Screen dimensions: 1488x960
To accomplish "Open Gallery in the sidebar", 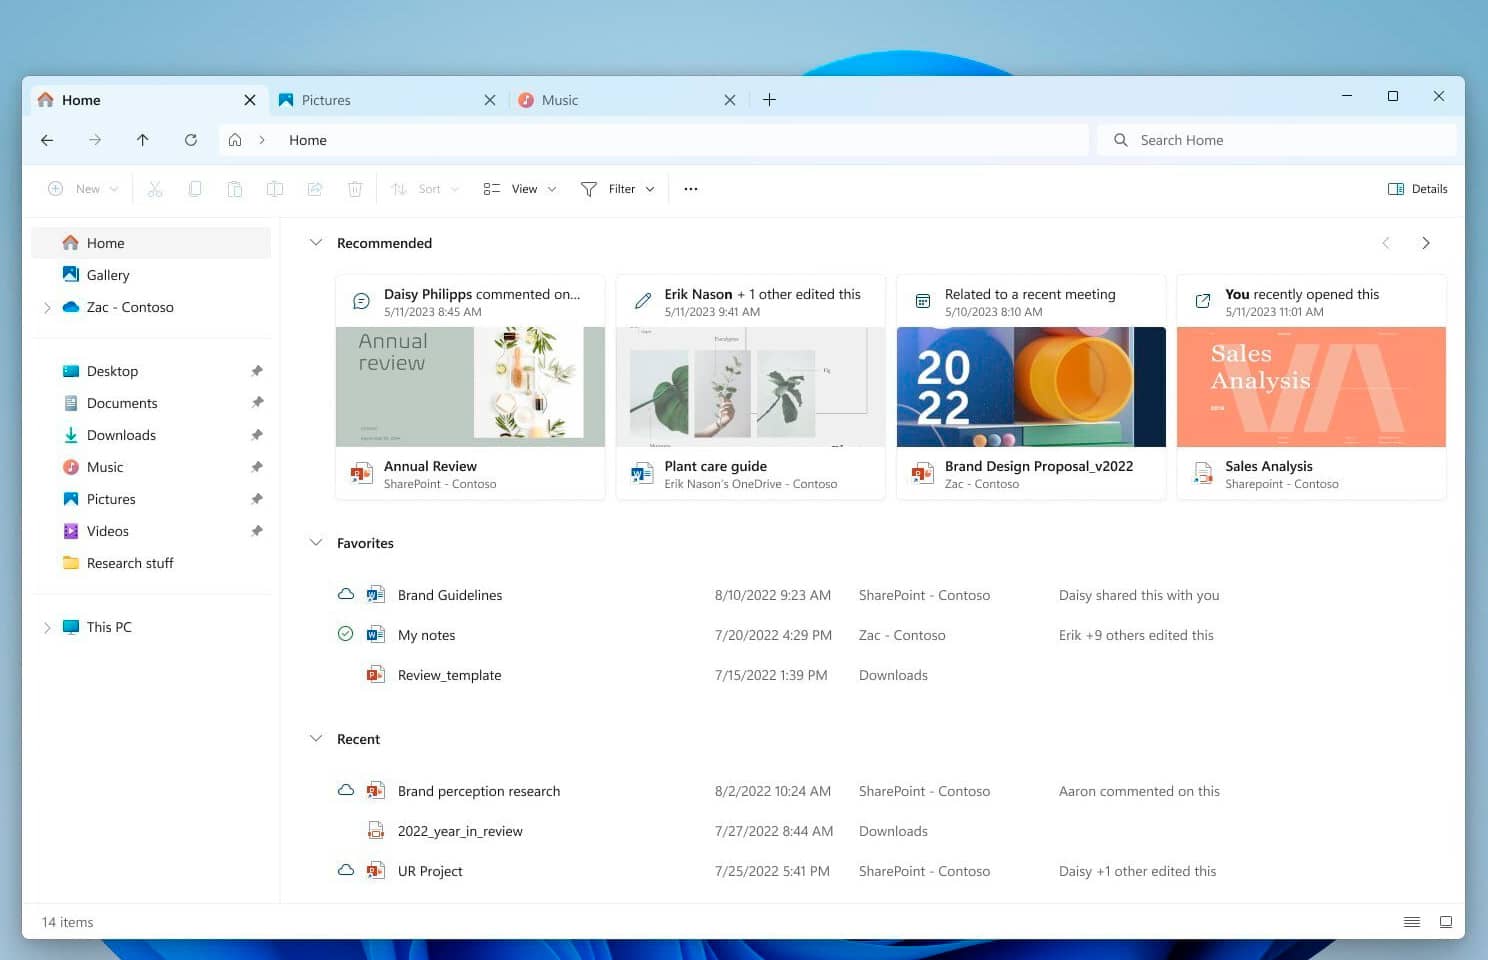I will pyautogui.click(x=108, y=275).
